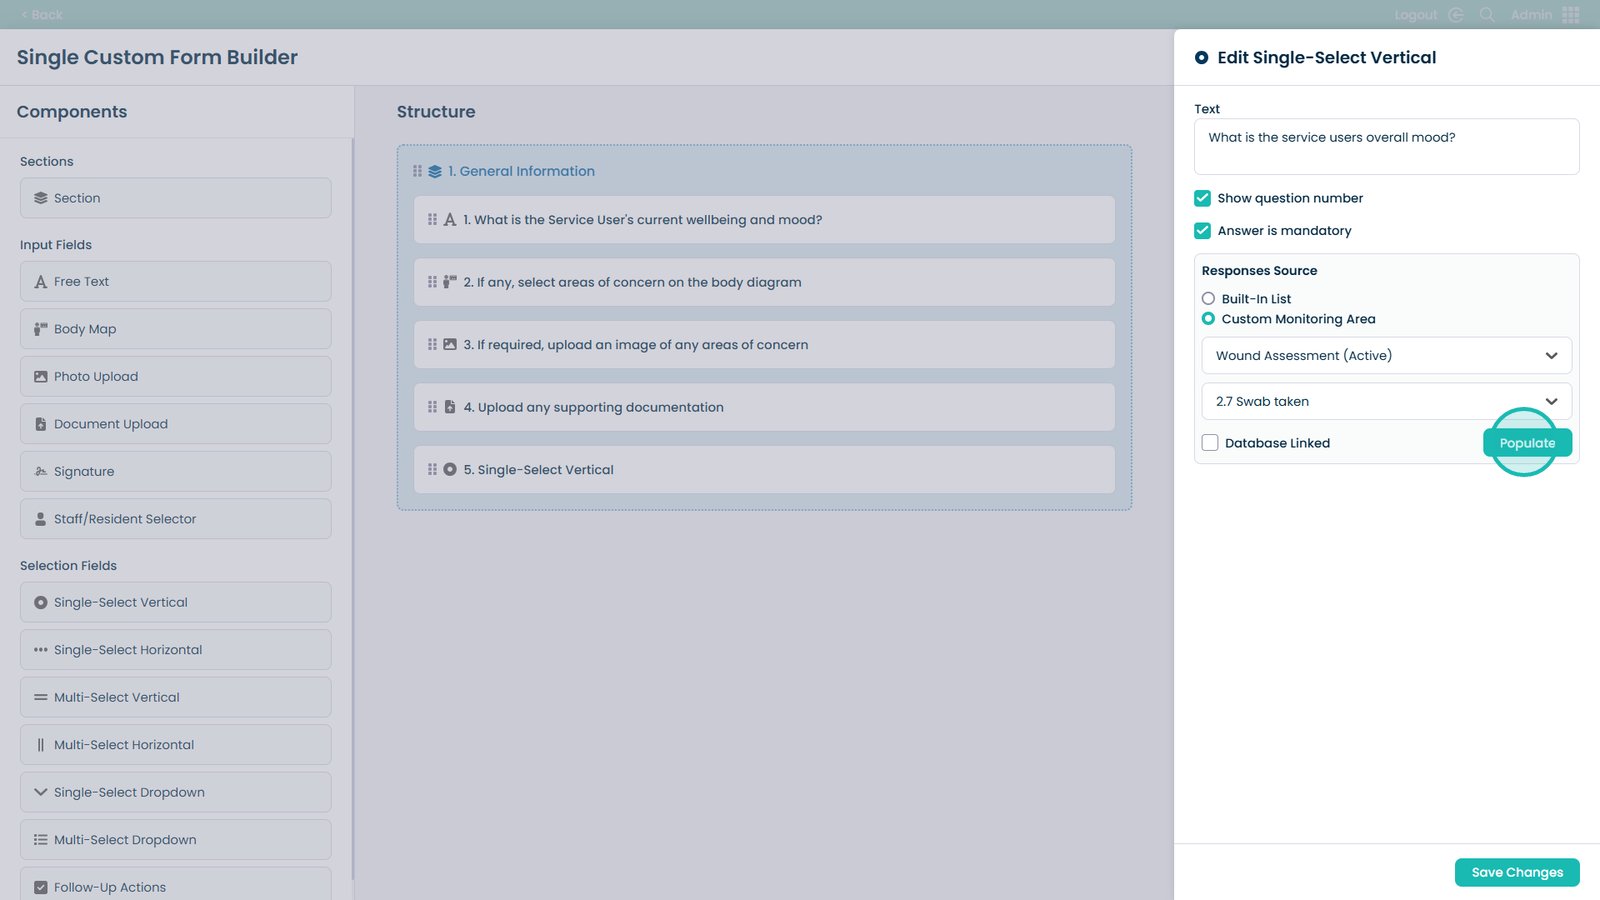Click the logout arrow icon

(x=1456, y=15)
